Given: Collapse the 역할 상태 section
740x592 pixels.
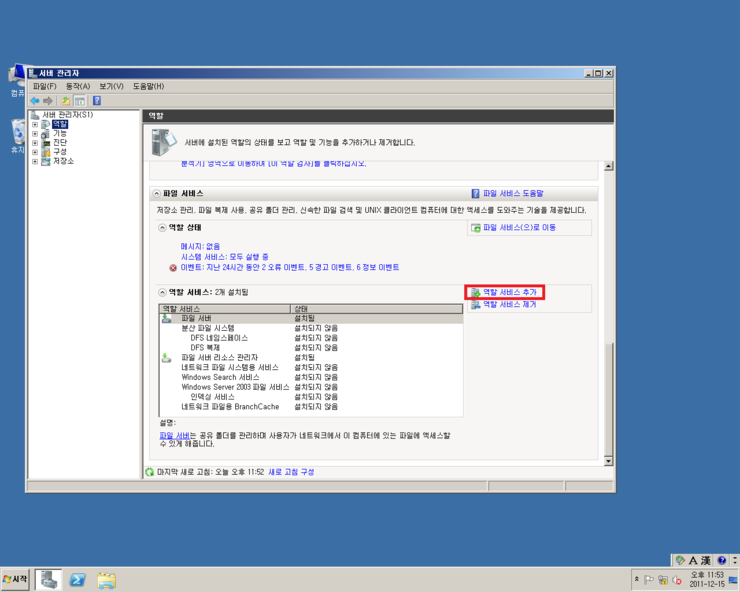Looking at the screenshot, I should pos(162,228).
